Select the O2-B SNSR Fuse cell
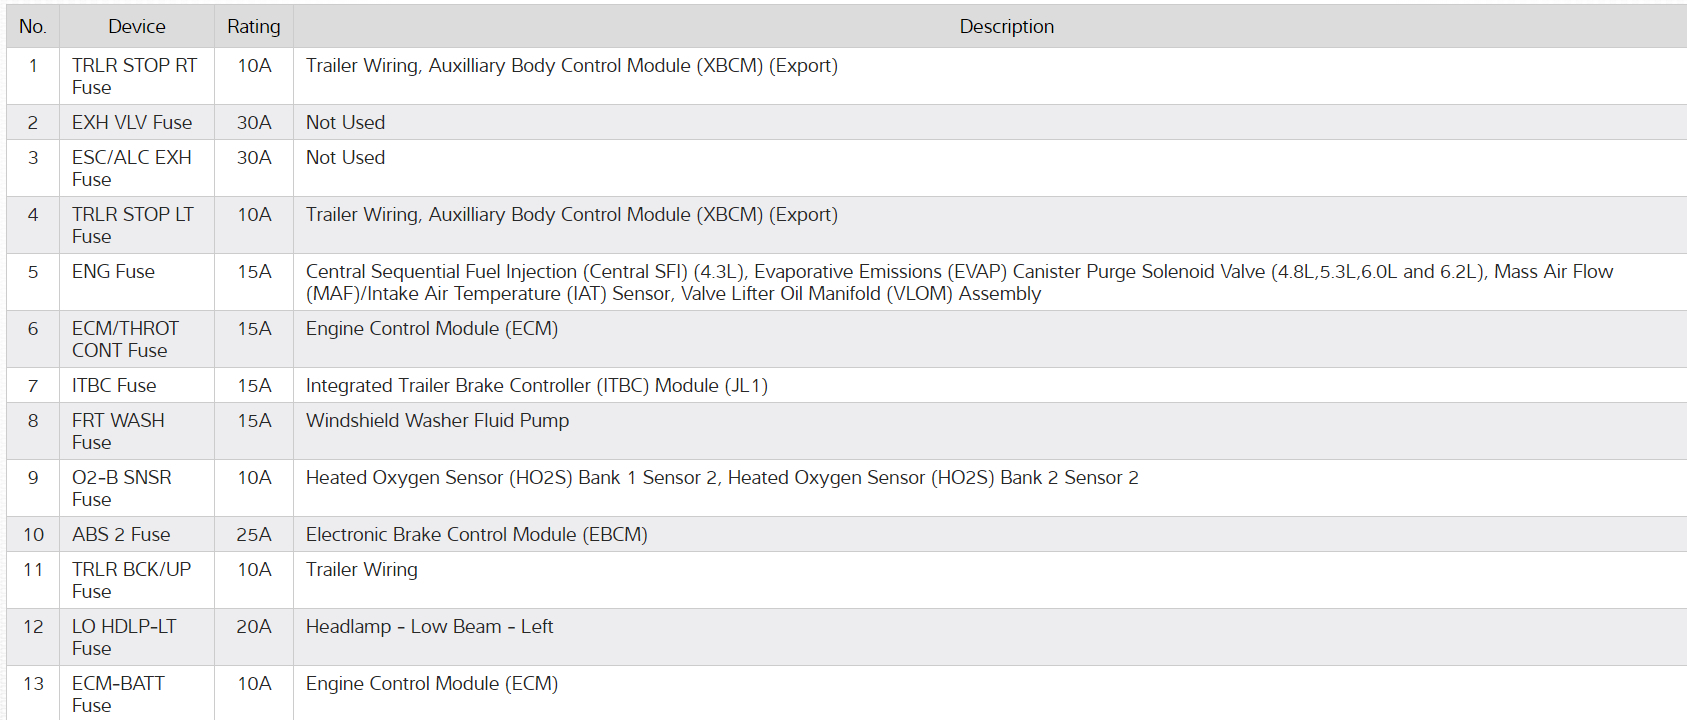The image size is (1687, 720). pos(121,488)
